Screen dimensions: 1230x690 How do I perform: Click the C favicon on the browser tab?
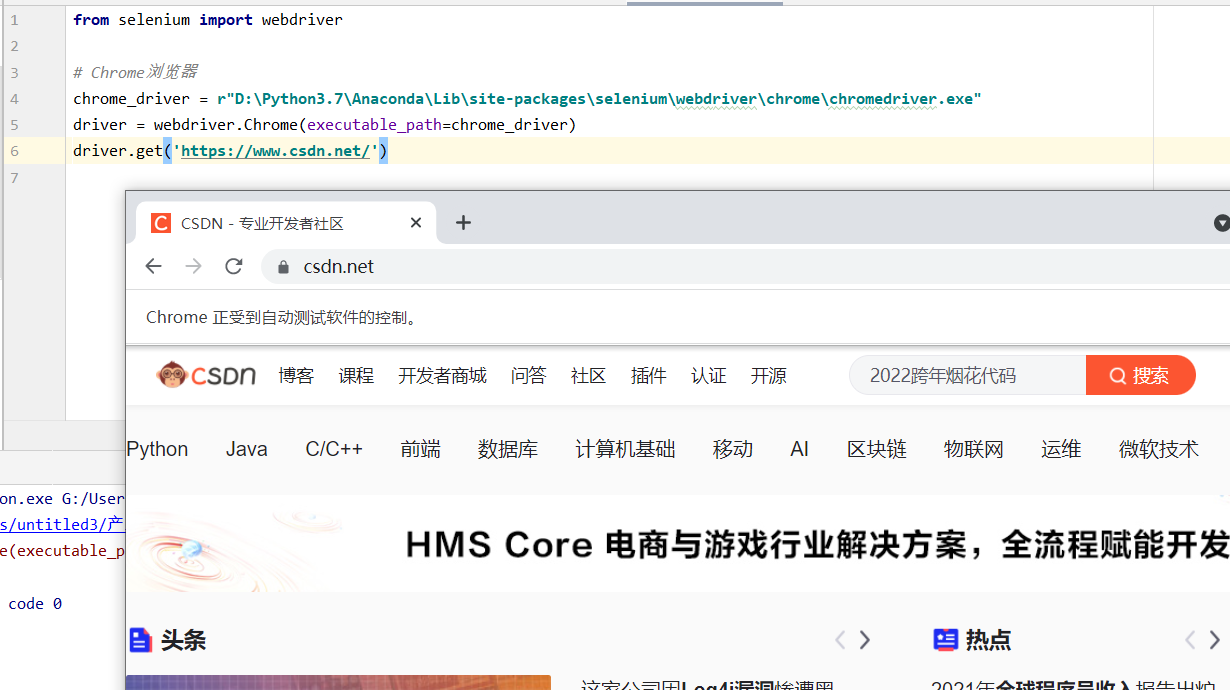click(x=161, y=222)
